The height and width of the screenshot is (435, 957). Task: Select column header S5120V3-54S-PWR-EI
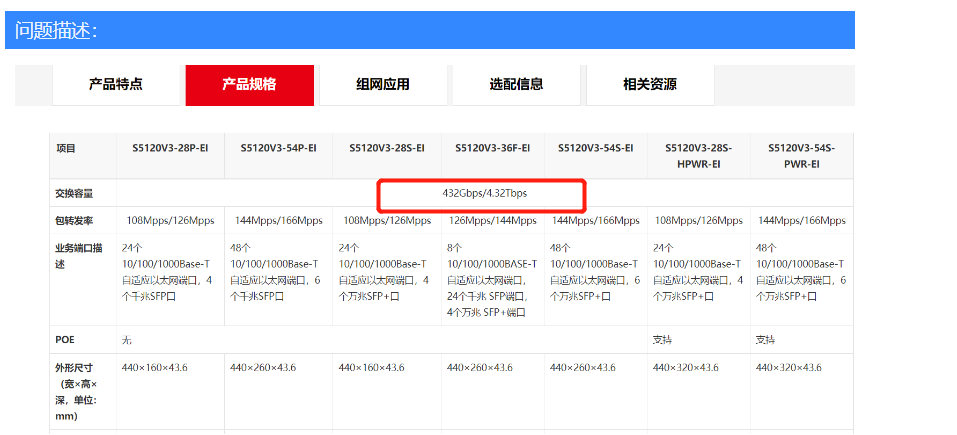(801, 156)
